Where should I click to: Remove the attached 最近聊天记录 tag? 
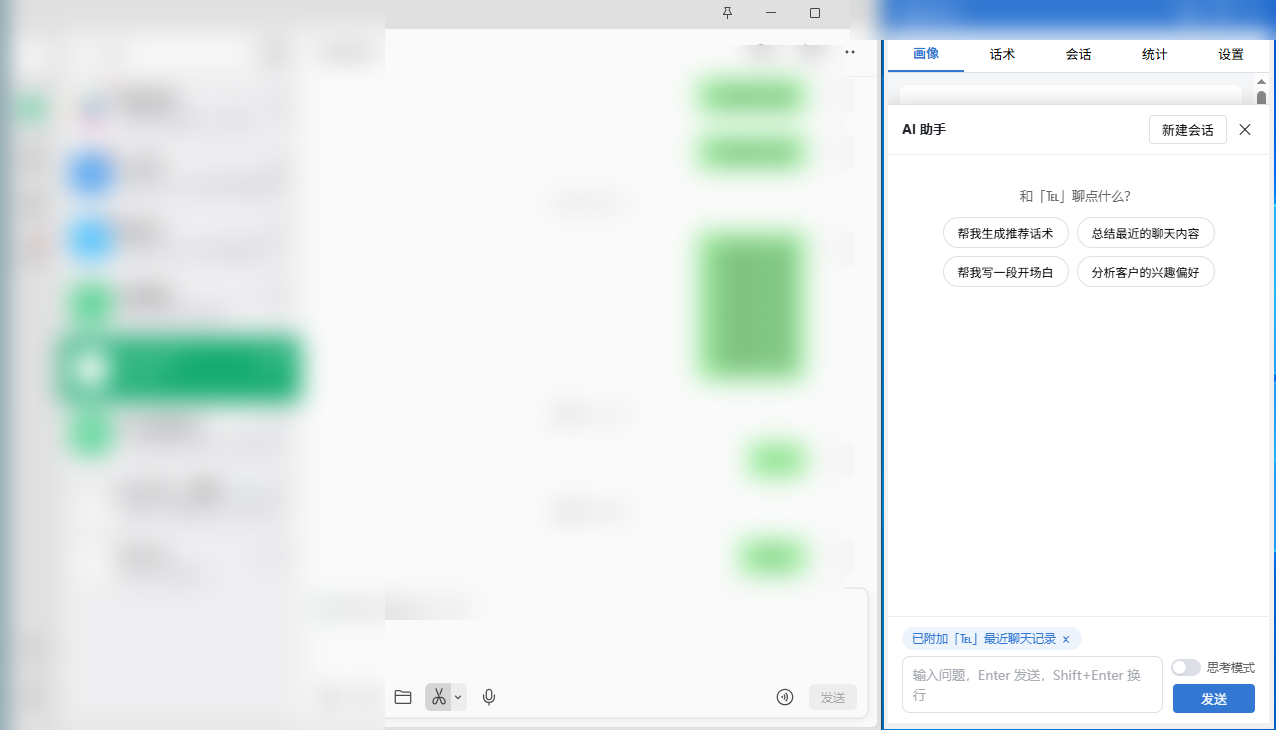(x=1066, y=639)
